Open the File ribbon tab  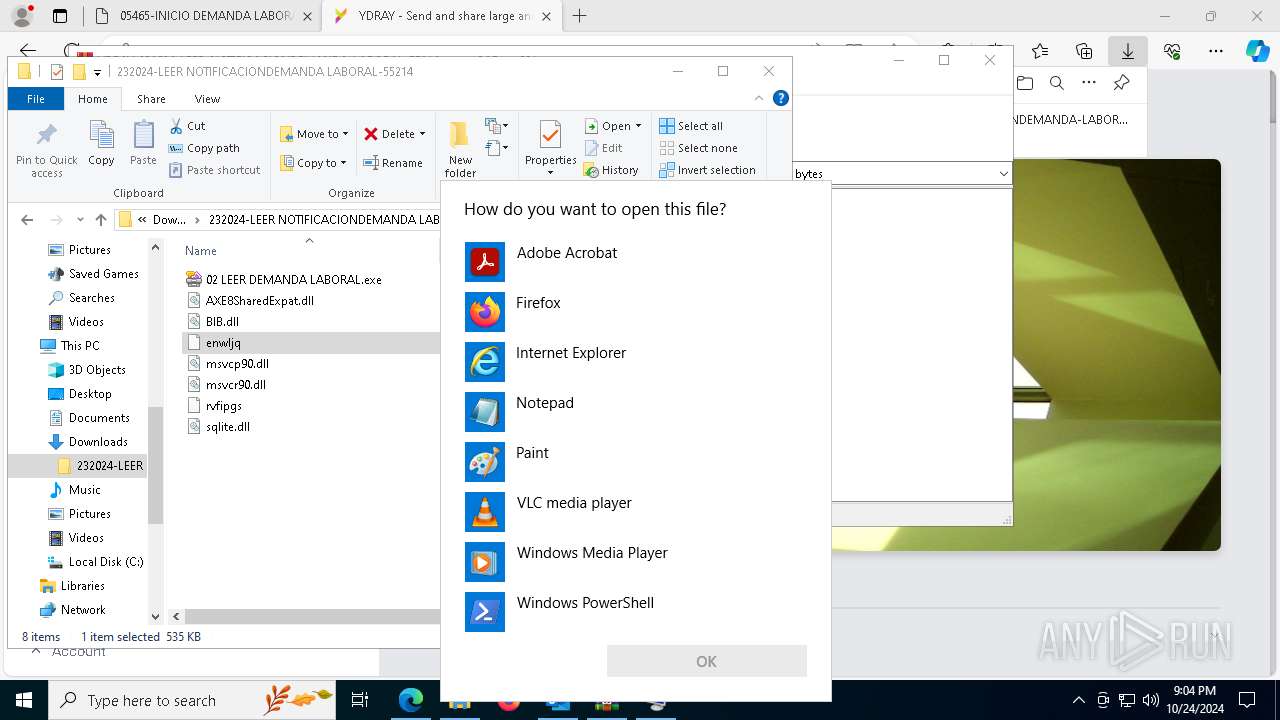coord(36,99)
